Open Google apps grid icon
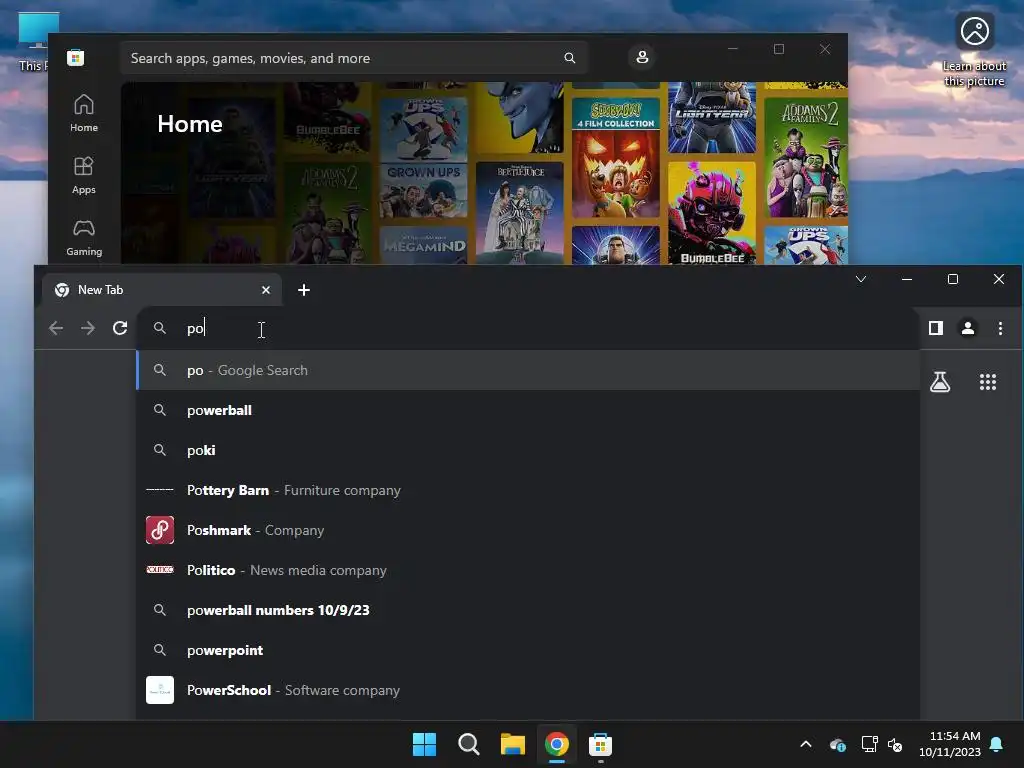The image size is (1024, 768). (x=987, y=382)
